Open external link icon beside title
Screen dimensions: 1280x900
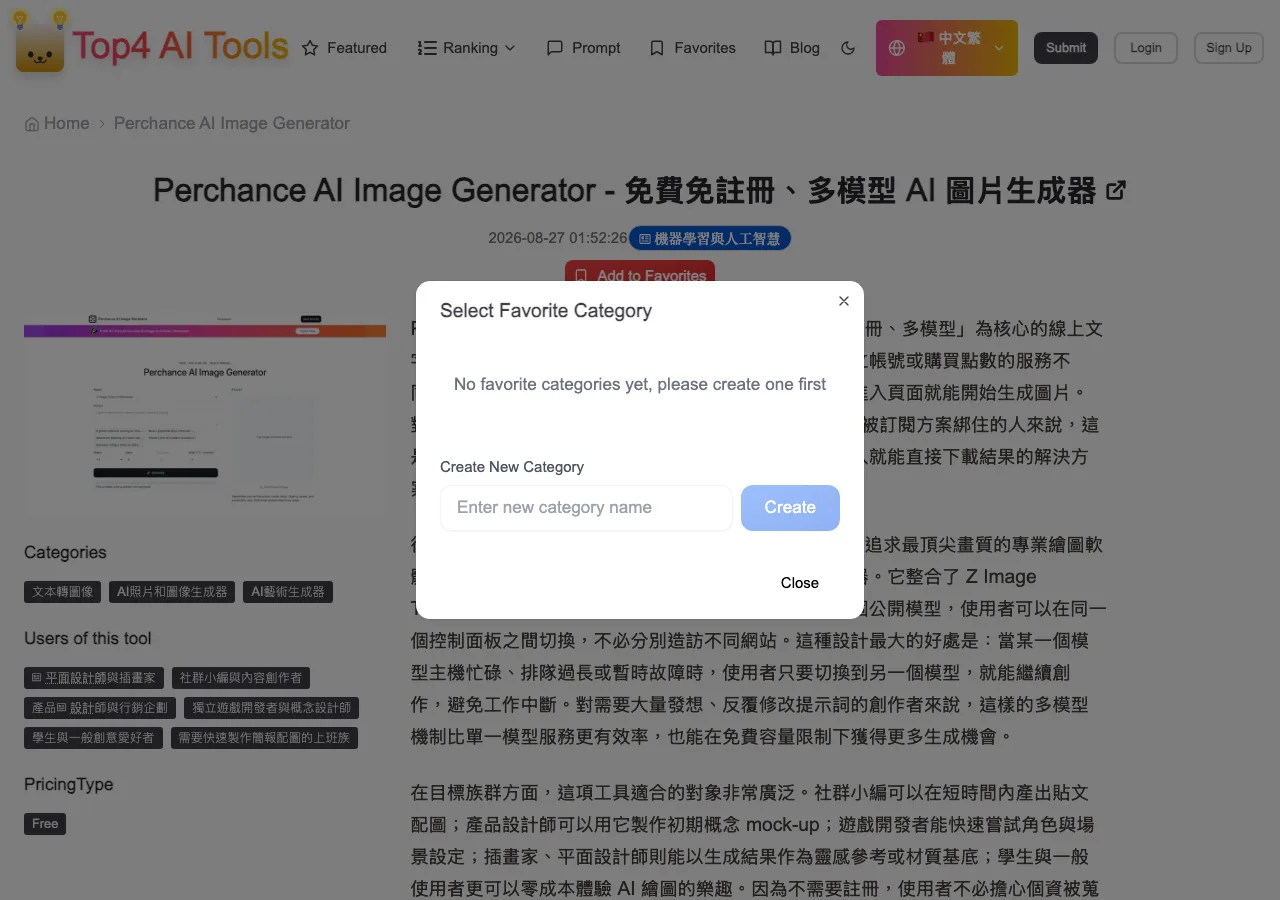click(x=1116, y=190)
